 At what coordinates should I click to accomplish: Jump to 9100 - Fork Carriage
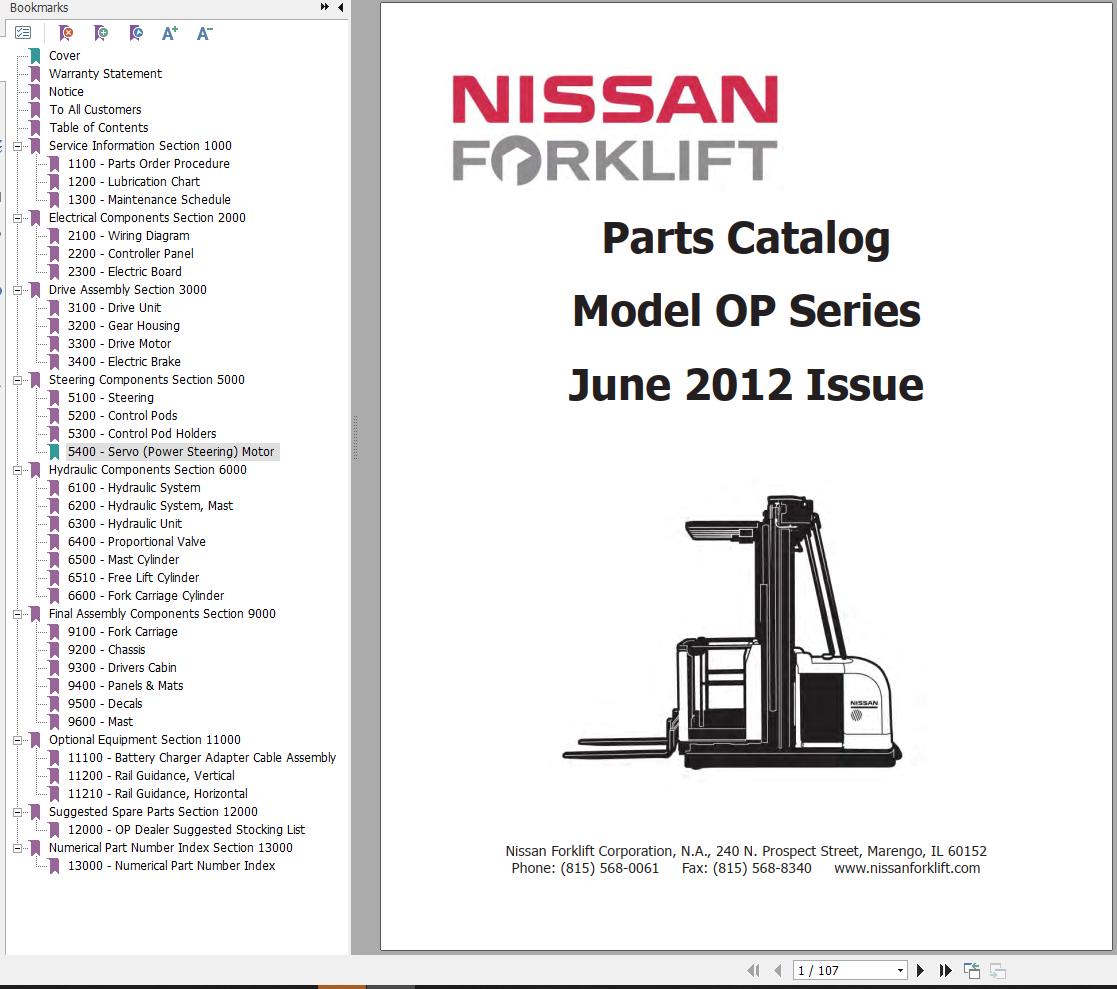(123, 632)
